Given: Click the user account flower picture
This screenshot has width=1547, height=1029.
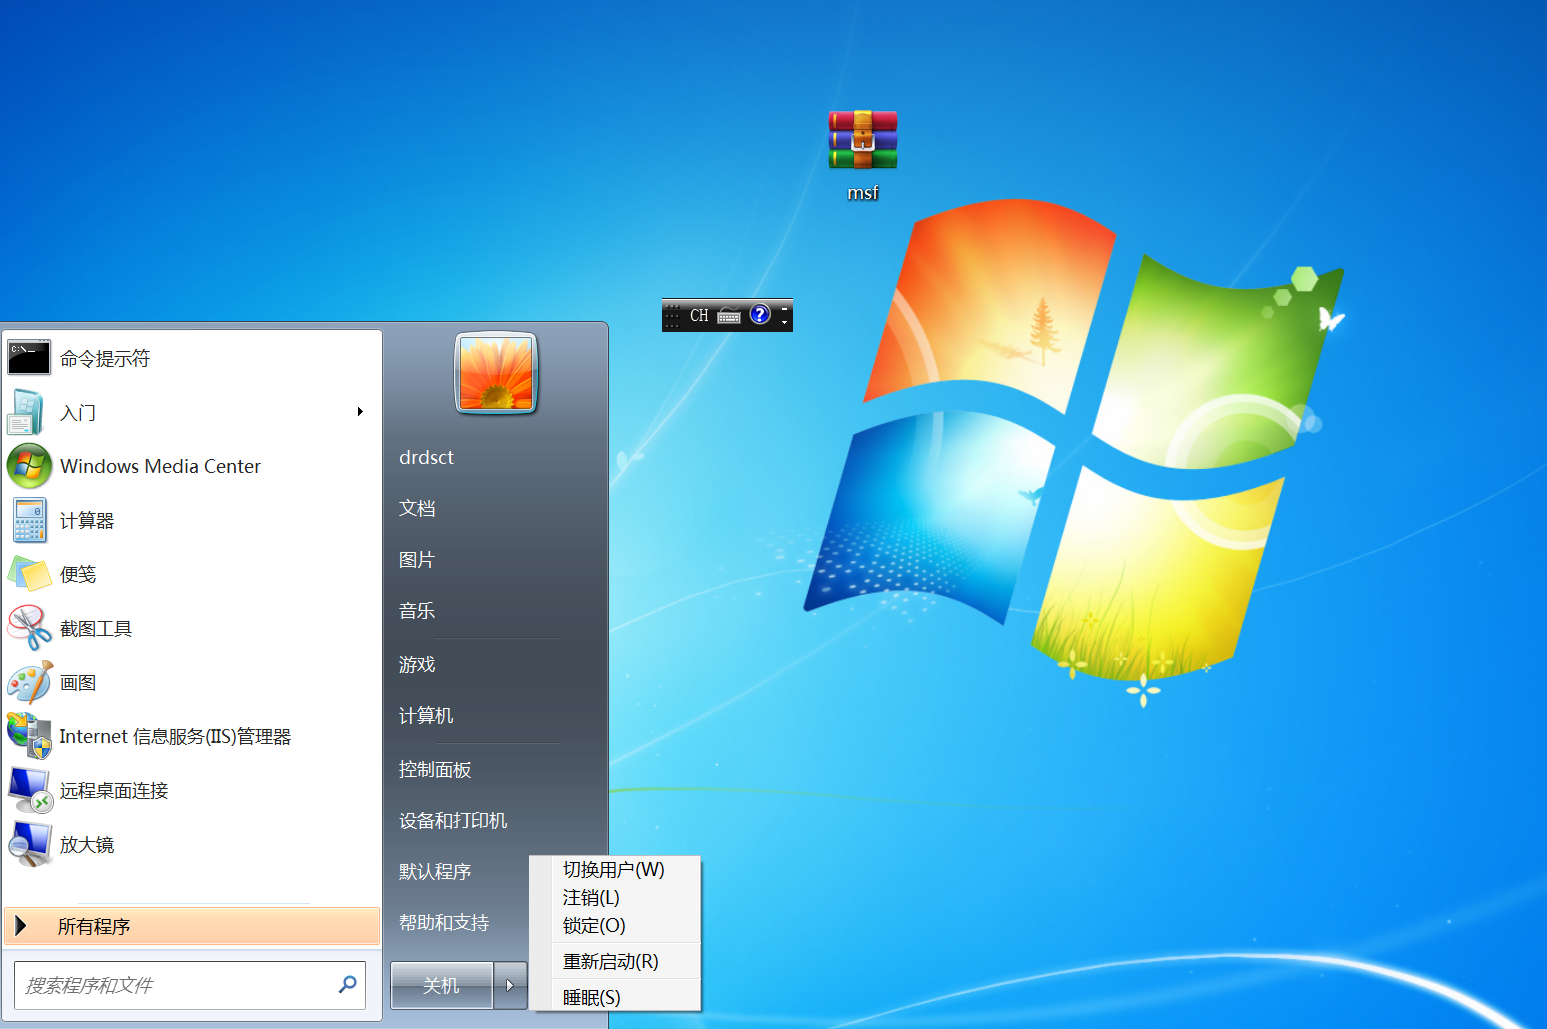Looking at the screenshot, I should pyautogui.click(x=497, y=373).
